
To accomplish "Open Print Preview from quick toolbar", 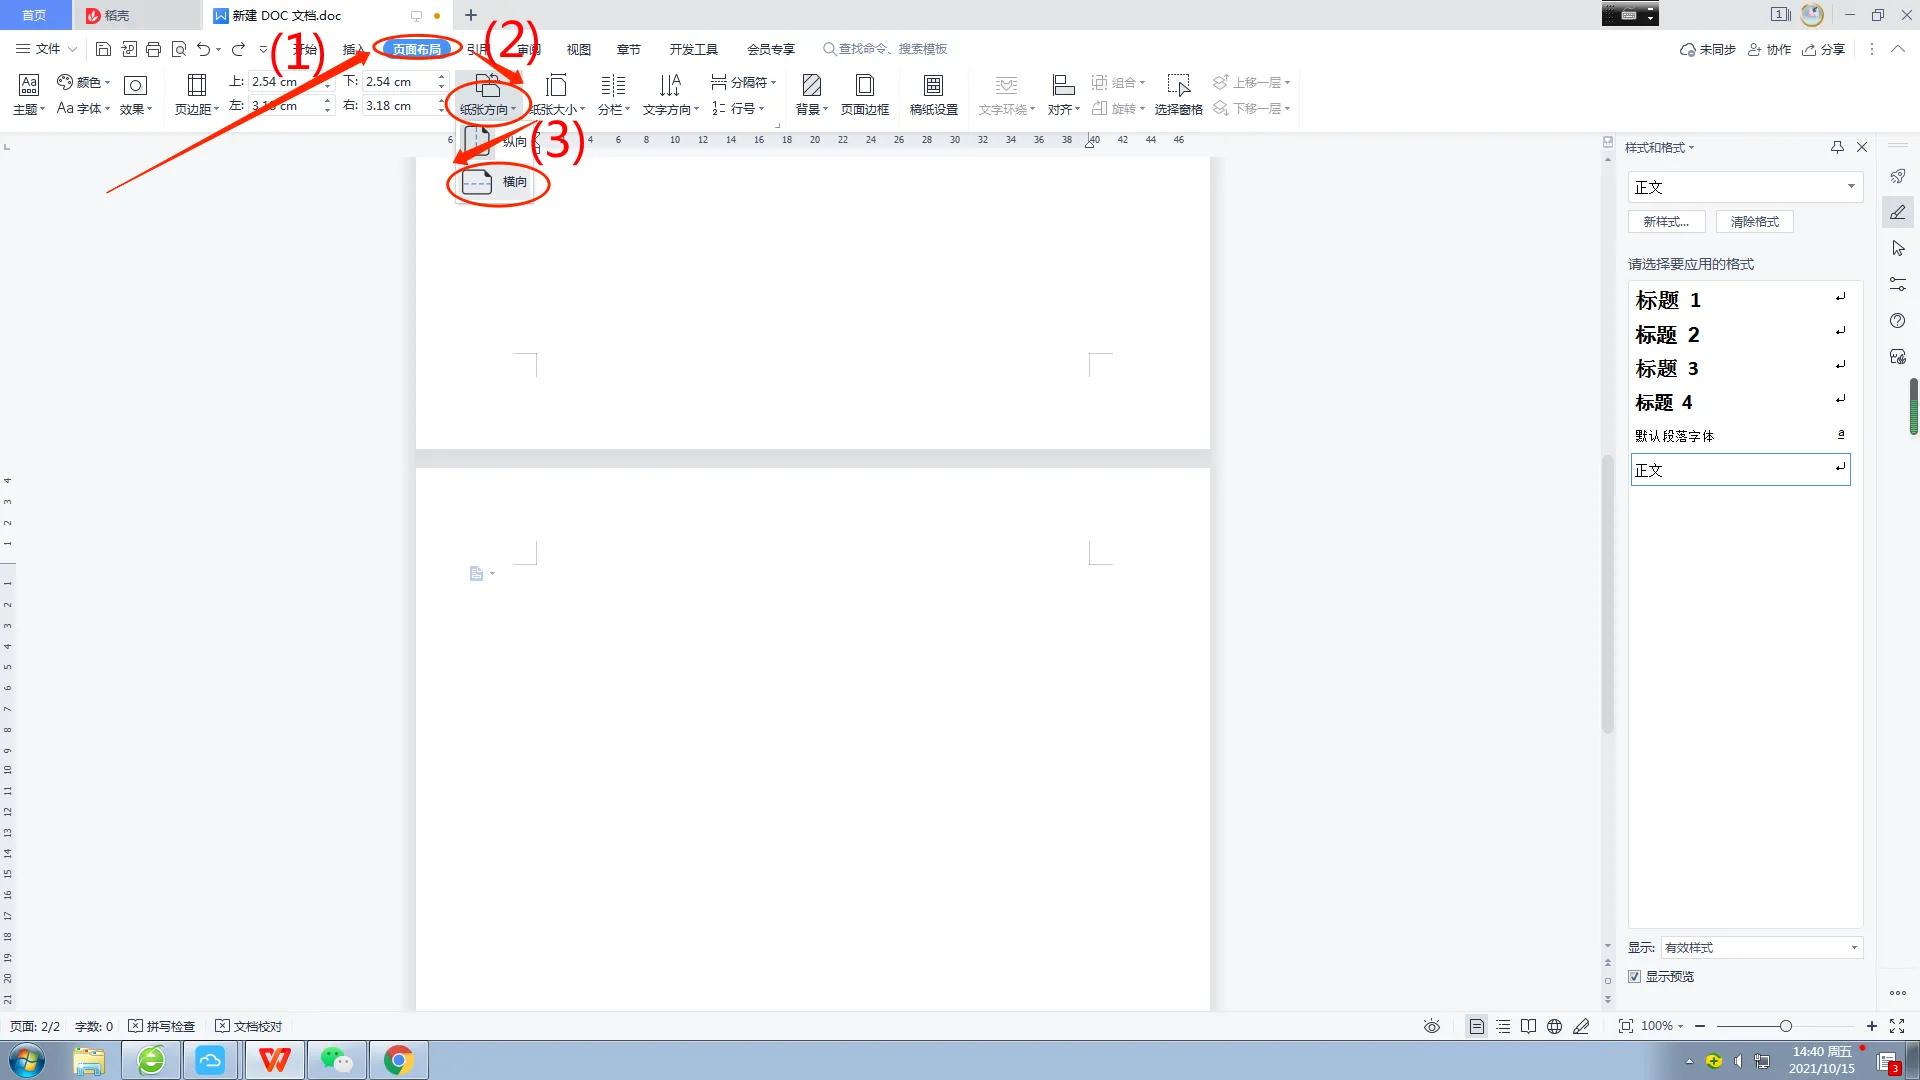I will 179,49.
